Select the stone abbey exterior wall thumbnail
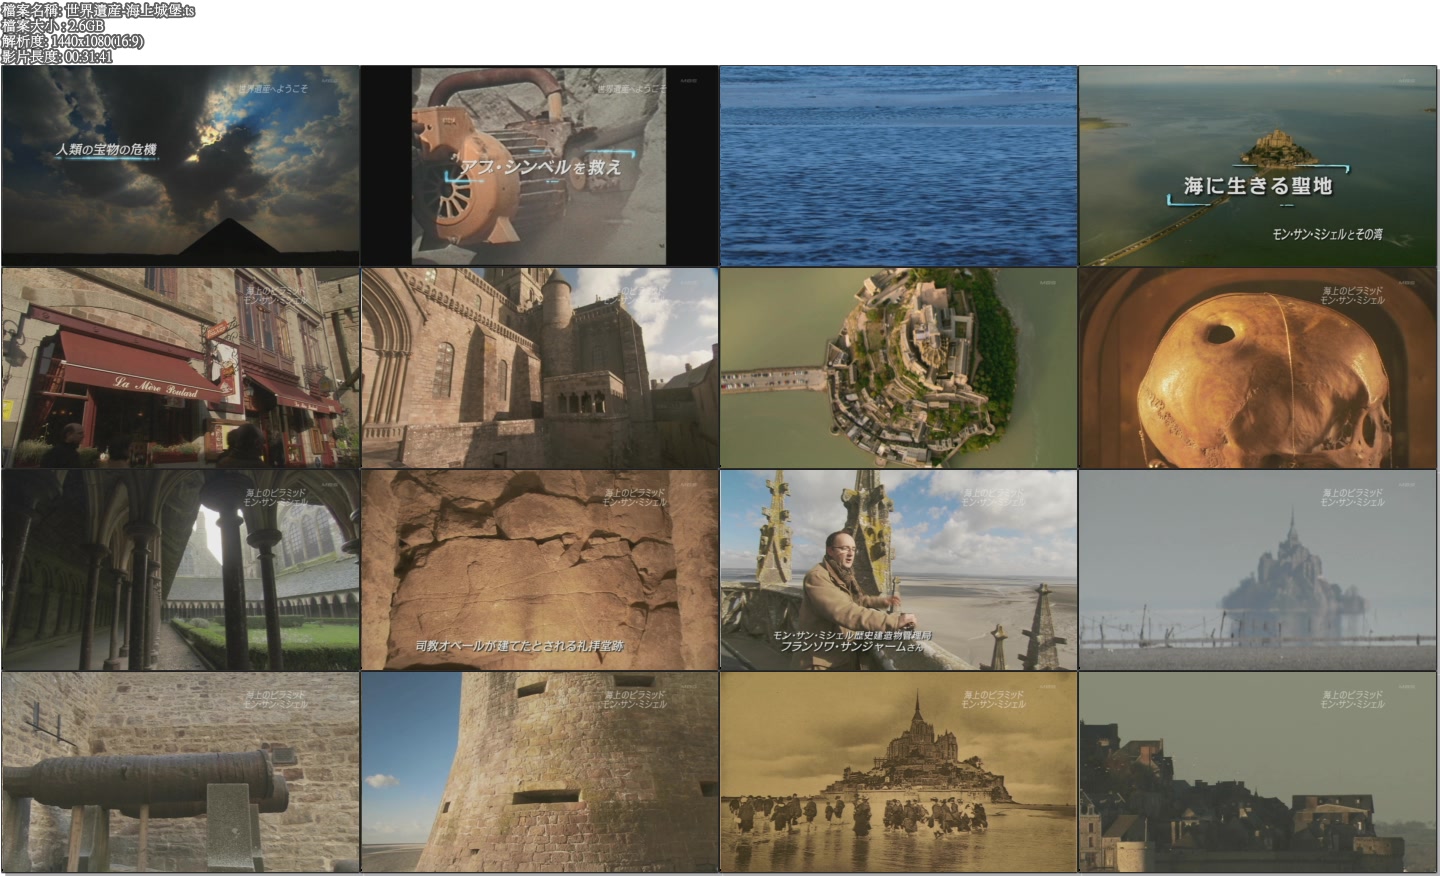 coord(539,367)
